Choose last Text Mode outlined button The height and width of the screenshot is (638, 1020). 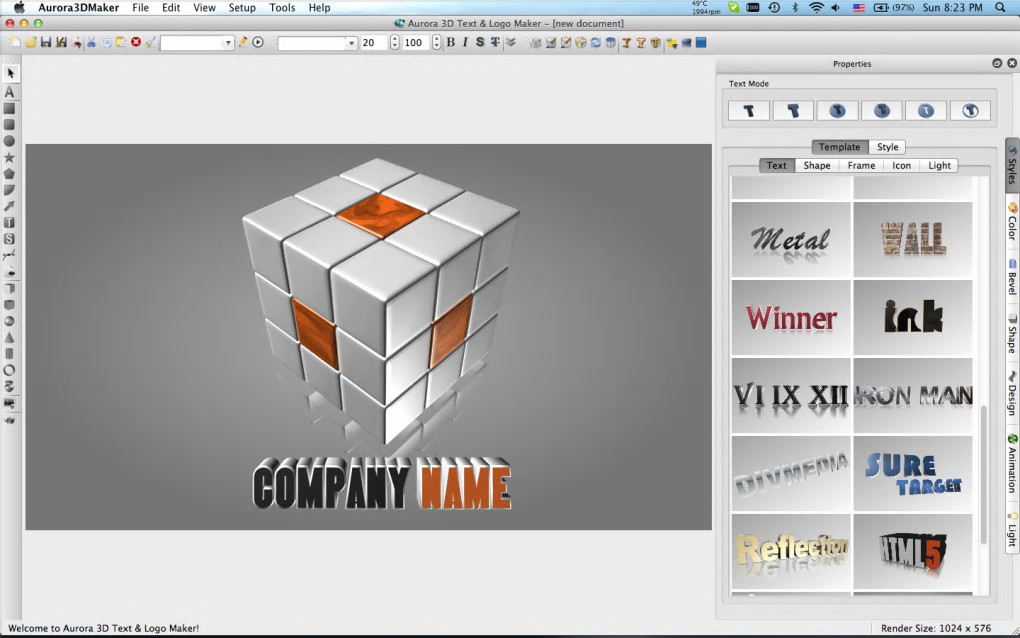coord(970,111)
